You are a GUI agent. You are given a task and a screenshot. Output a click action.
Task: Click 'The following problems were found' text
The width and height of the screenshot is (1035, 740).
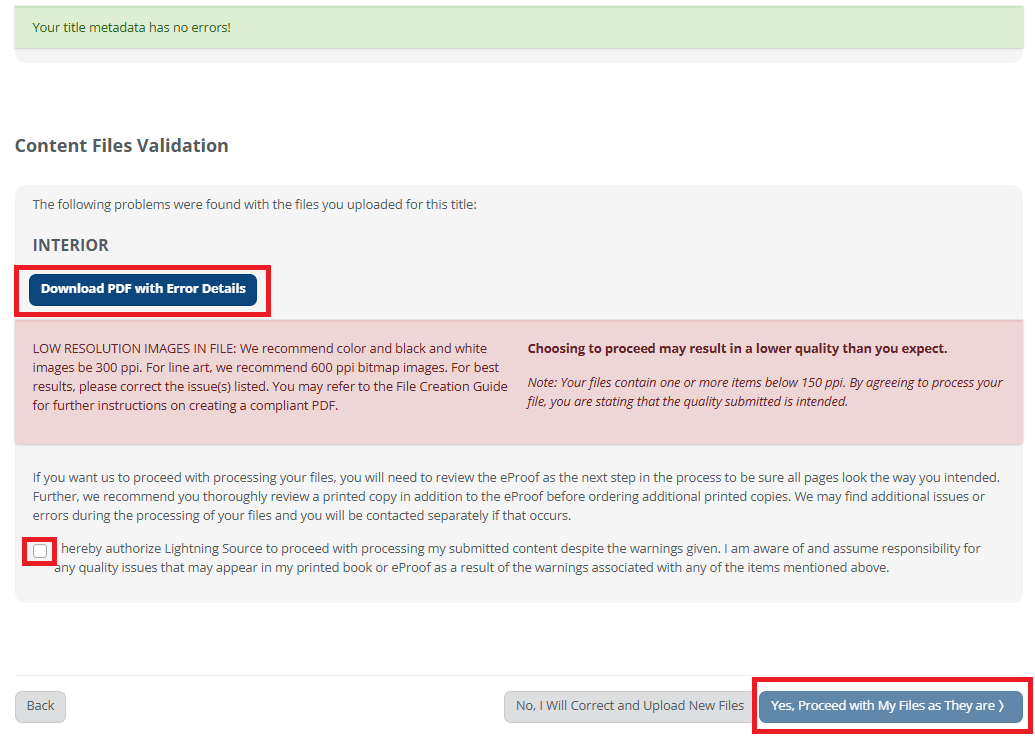(x=254, y=204)
